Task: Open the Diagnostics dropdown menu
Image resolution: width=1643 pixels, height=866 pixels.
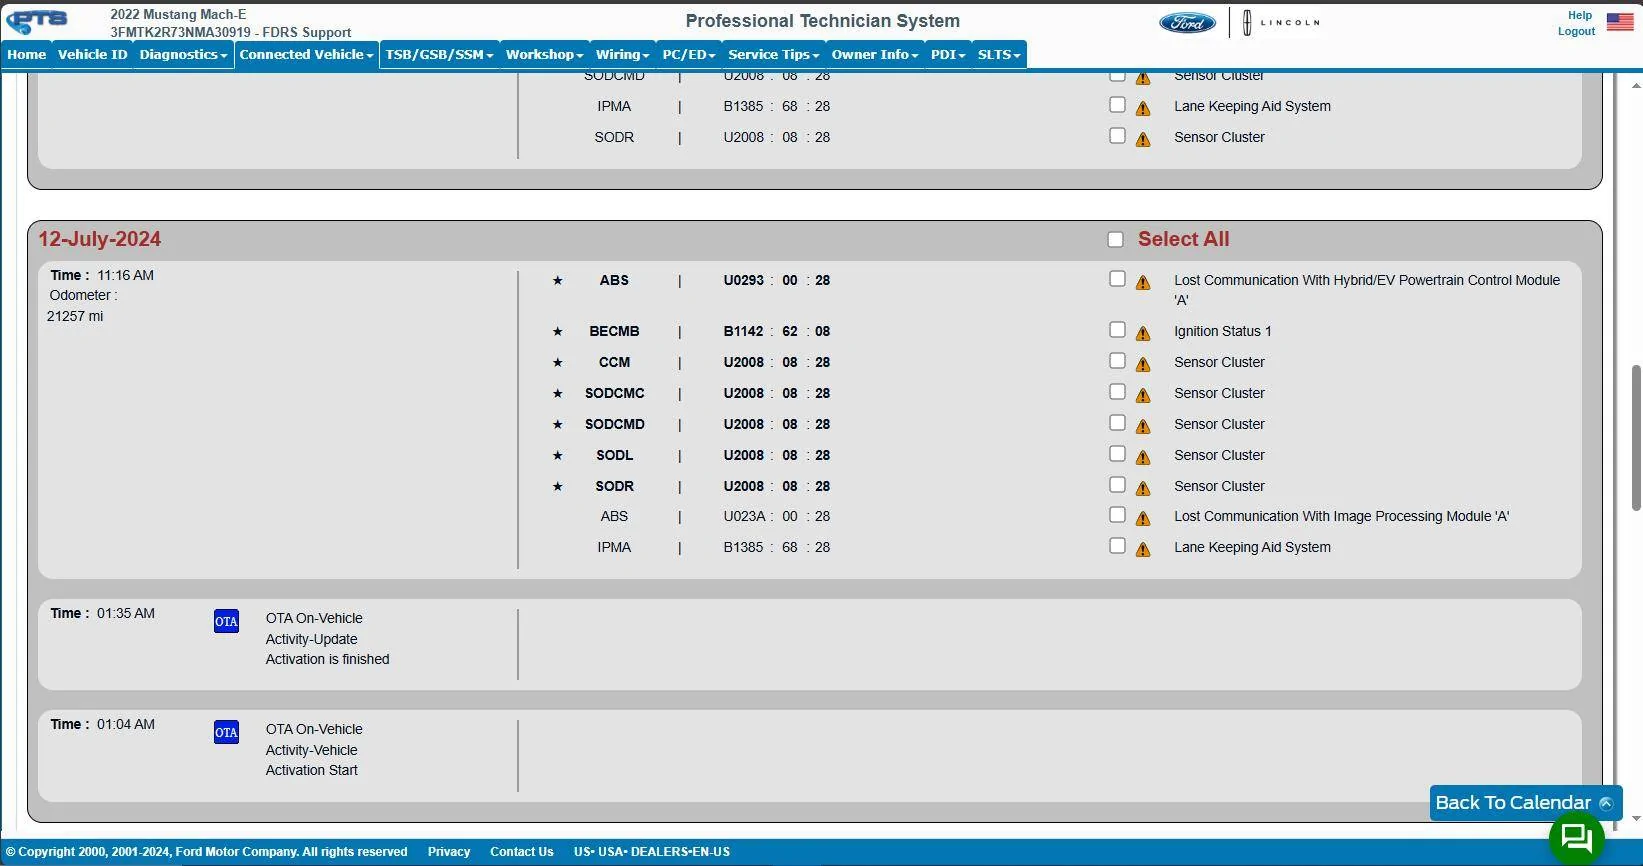Action: (183, 55)
